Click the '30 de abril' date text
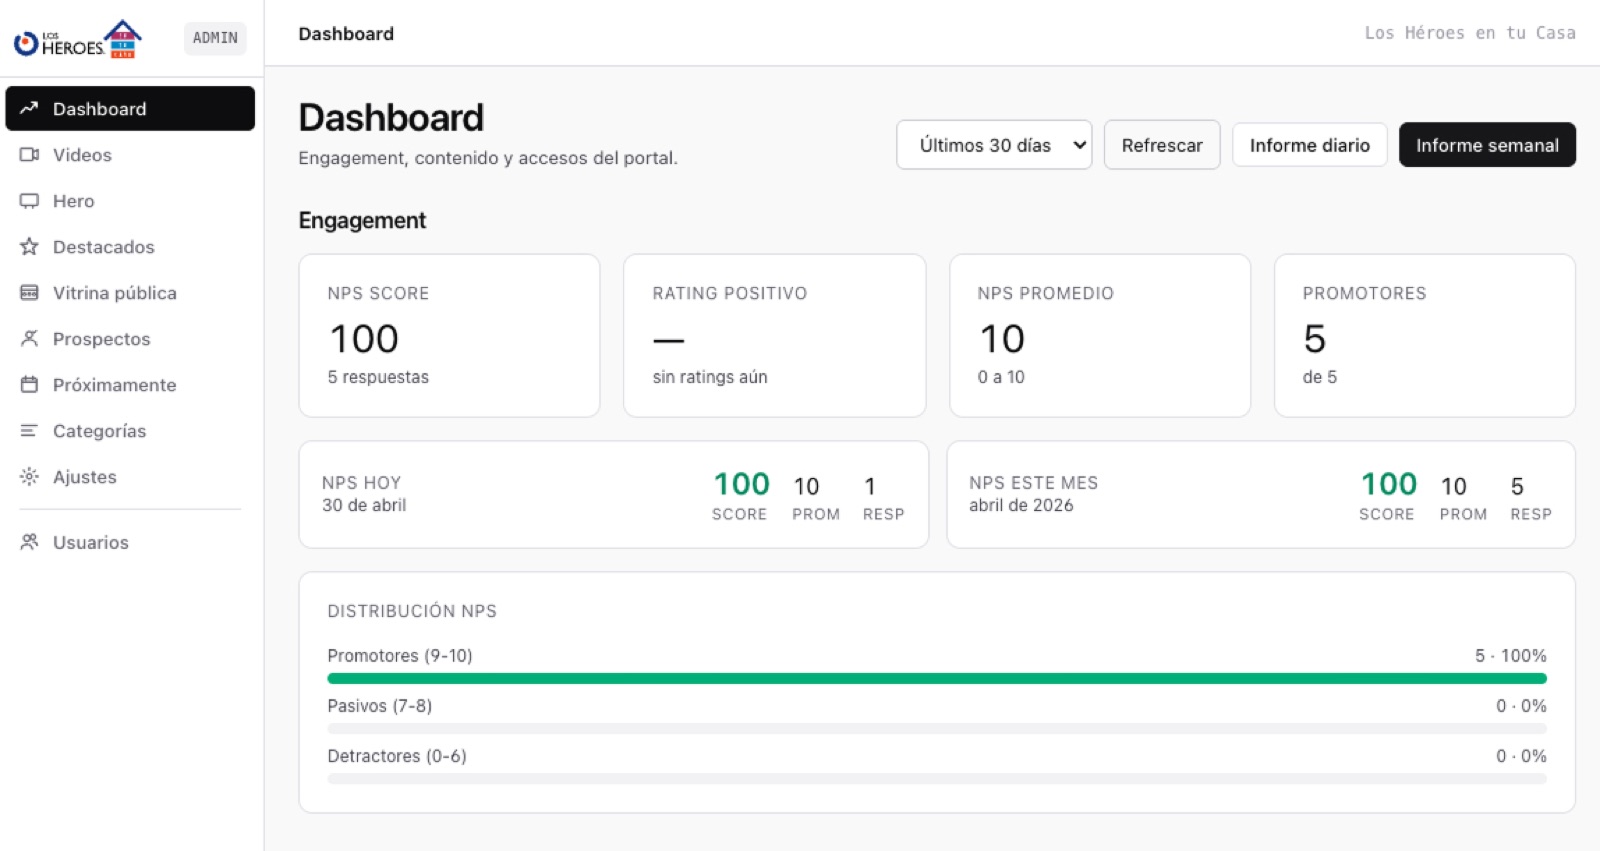 (364, 505)
